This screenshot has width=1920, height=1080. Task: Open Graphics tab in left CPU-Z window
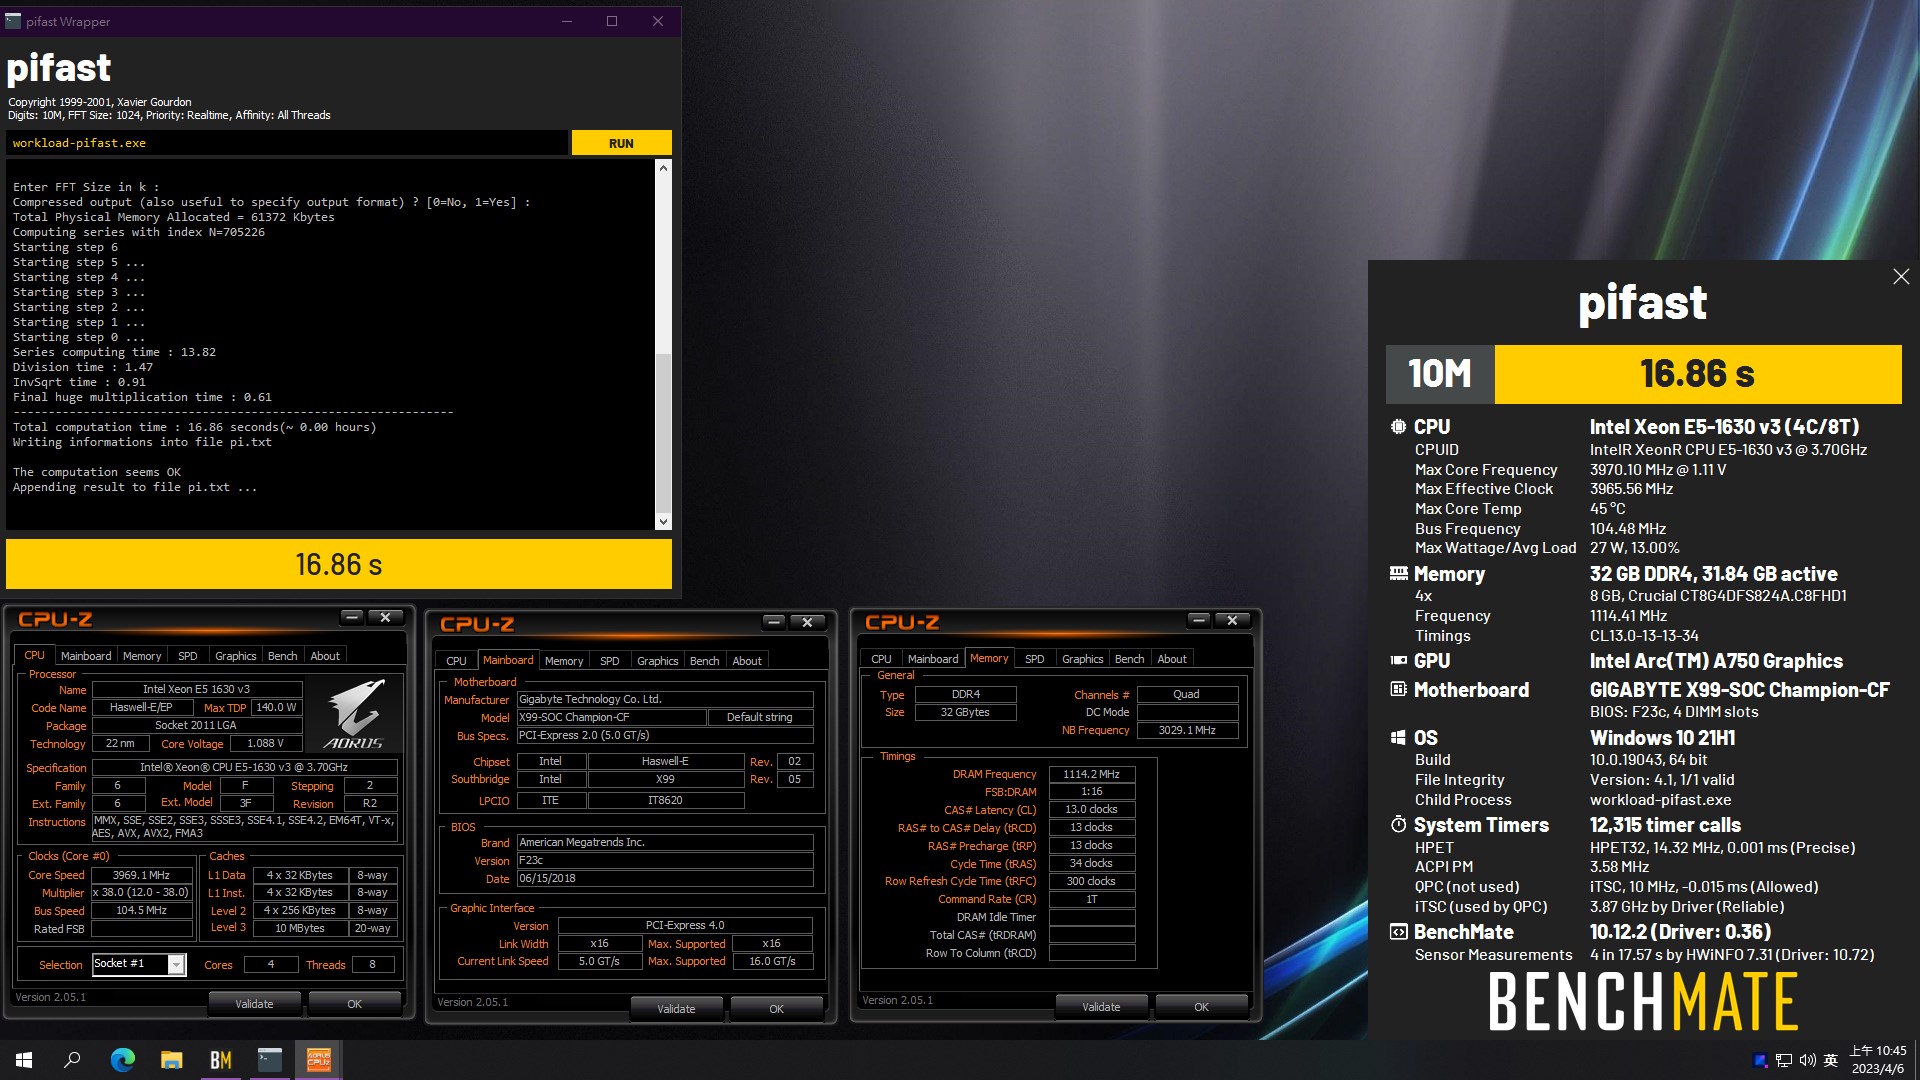click(236, 656)
